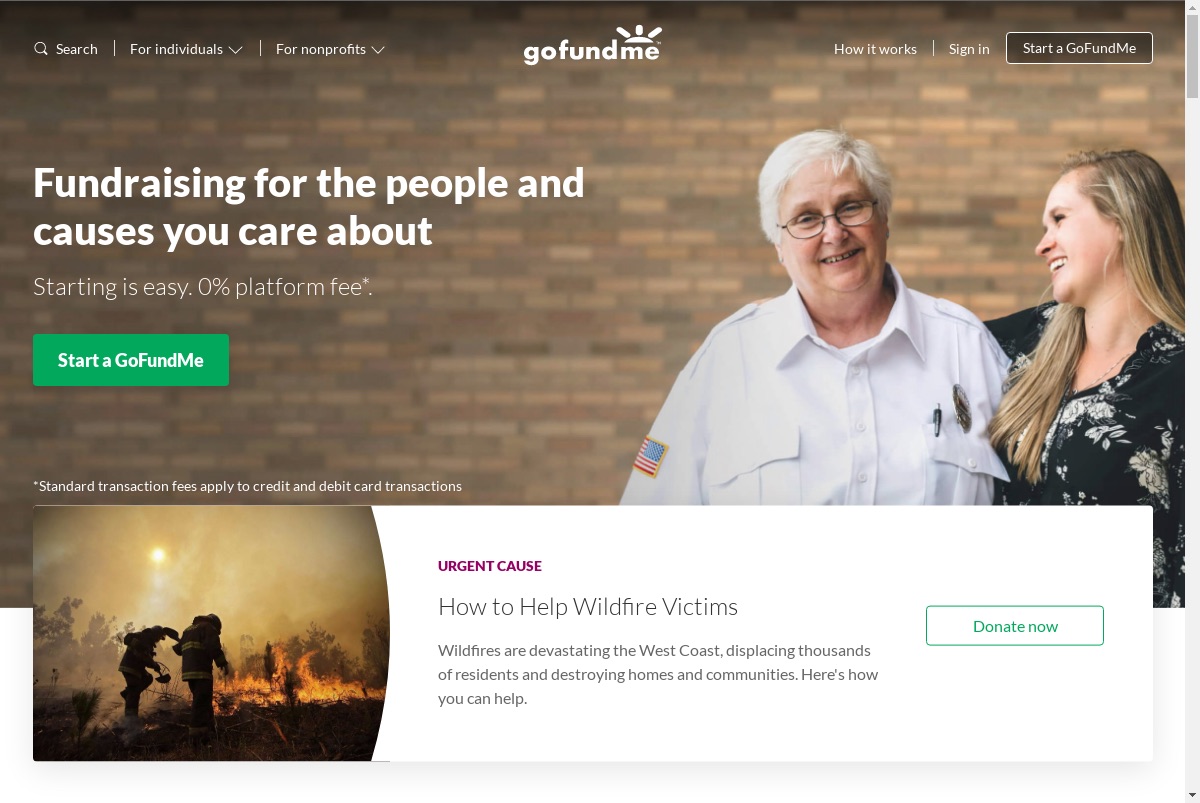Click the scrollbar up arrow
The image size is (1200, 803).
pos(1192,7)
